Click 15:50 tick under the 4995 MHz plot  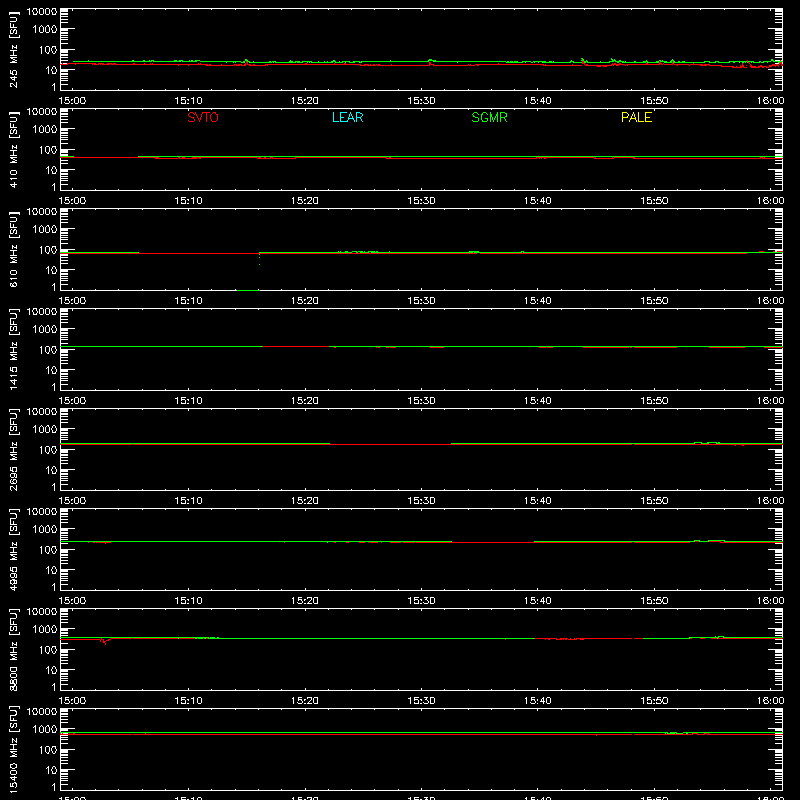[654, 601]
